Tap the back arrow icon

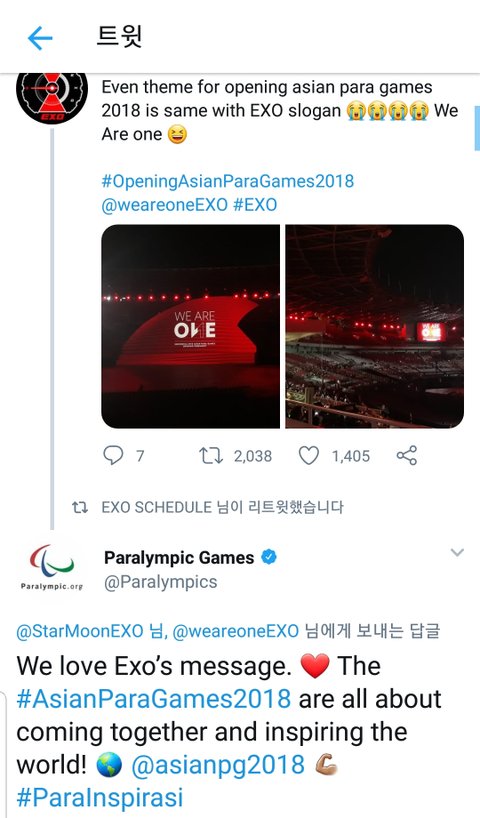pos(40,38)
